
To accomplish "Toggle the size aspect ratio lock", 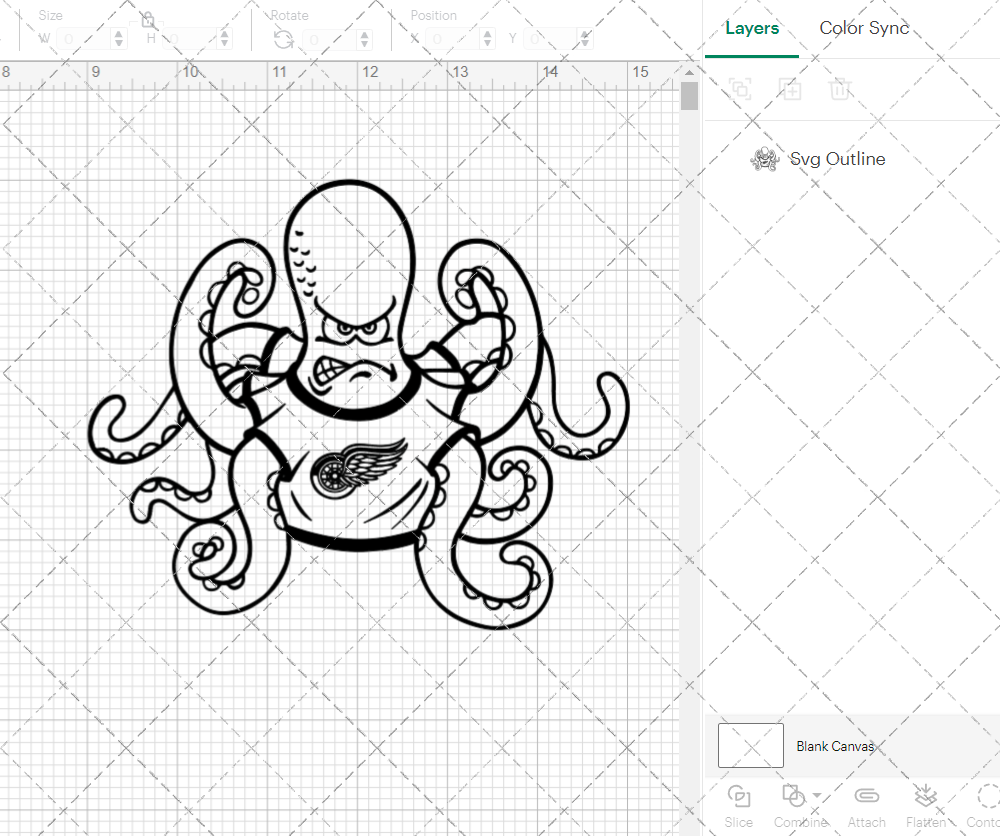I will 148,19.
